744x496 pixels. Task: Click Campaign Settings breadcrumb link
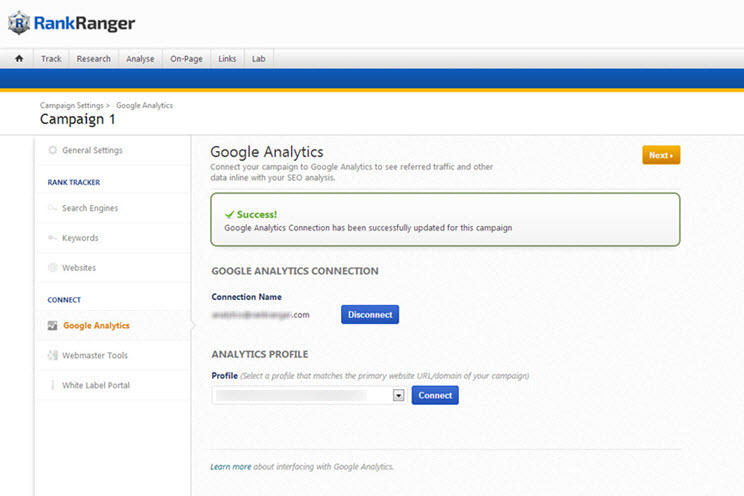click(72, 105)
